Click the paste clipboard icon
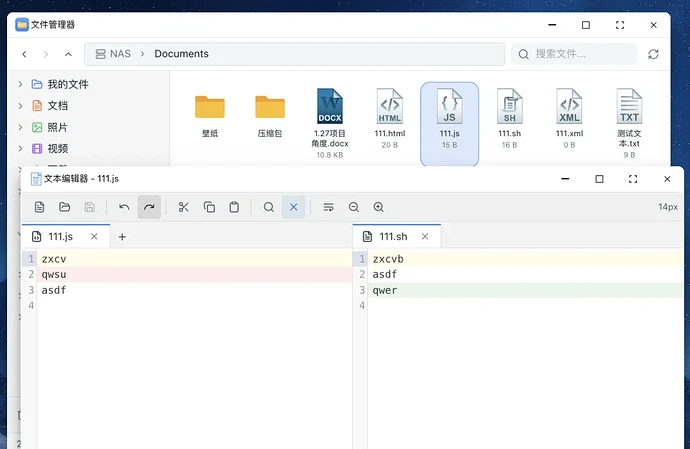 pyautogui.click(x=234, y=207)
